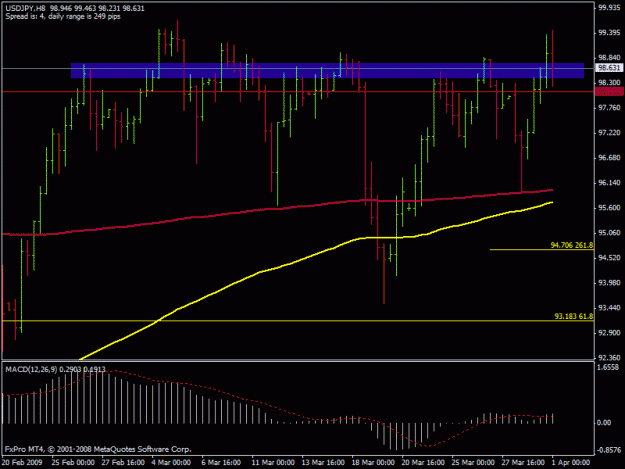Select the 94.706 261.8 Fibonacci label

(x=572, y=245)
